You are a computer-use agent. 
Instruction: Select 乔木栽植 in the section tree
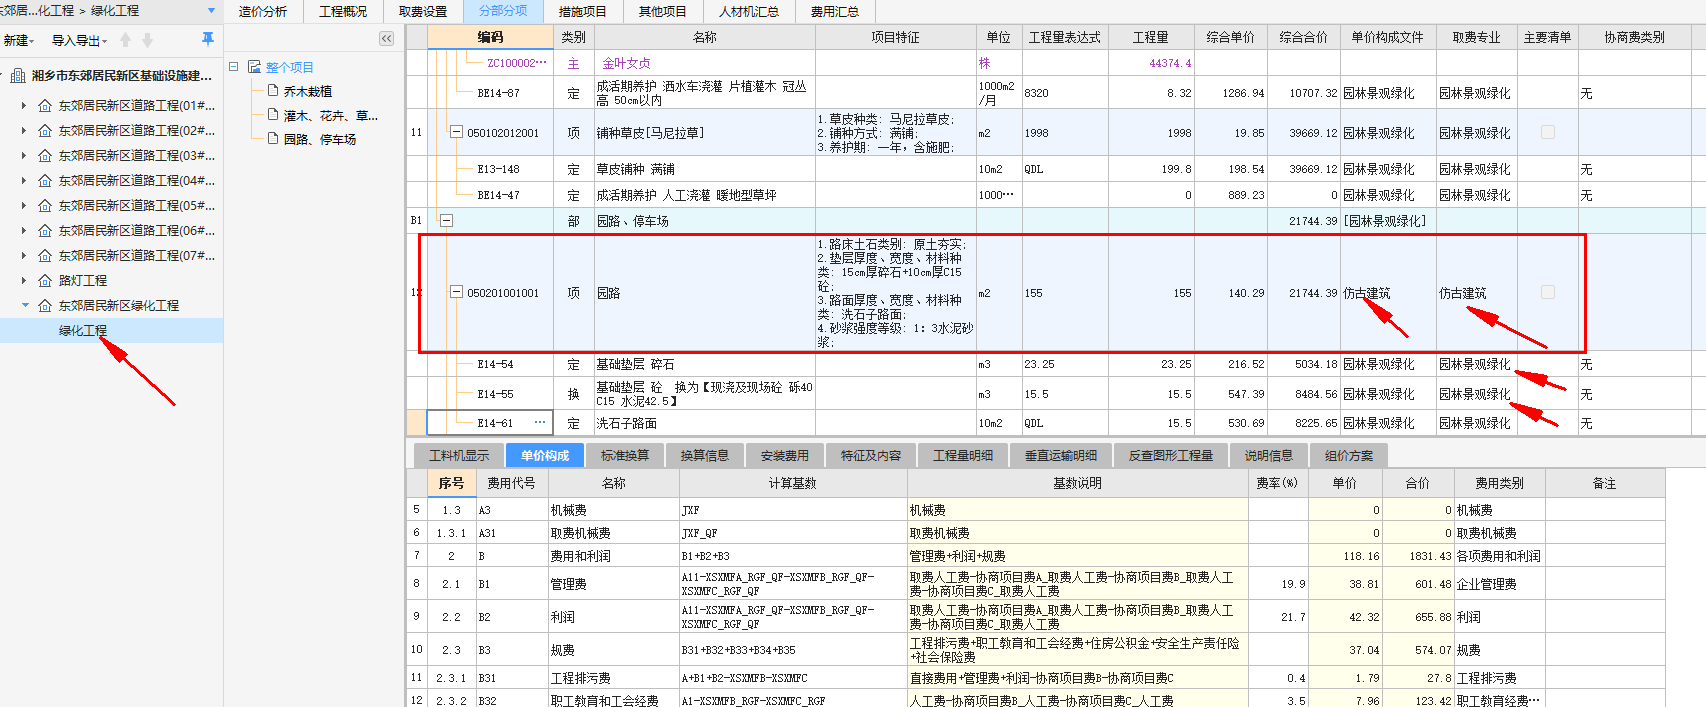click(308, 91)
